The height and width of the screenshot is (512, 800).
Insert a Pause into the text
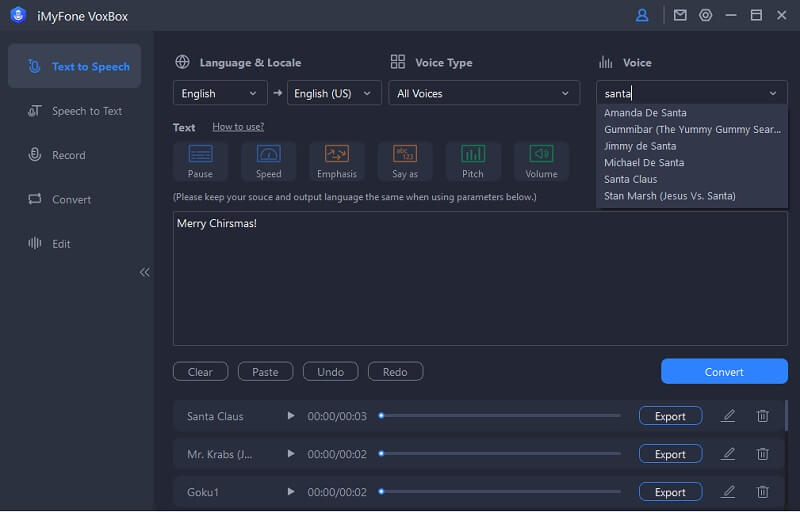(x=200, y=161)
